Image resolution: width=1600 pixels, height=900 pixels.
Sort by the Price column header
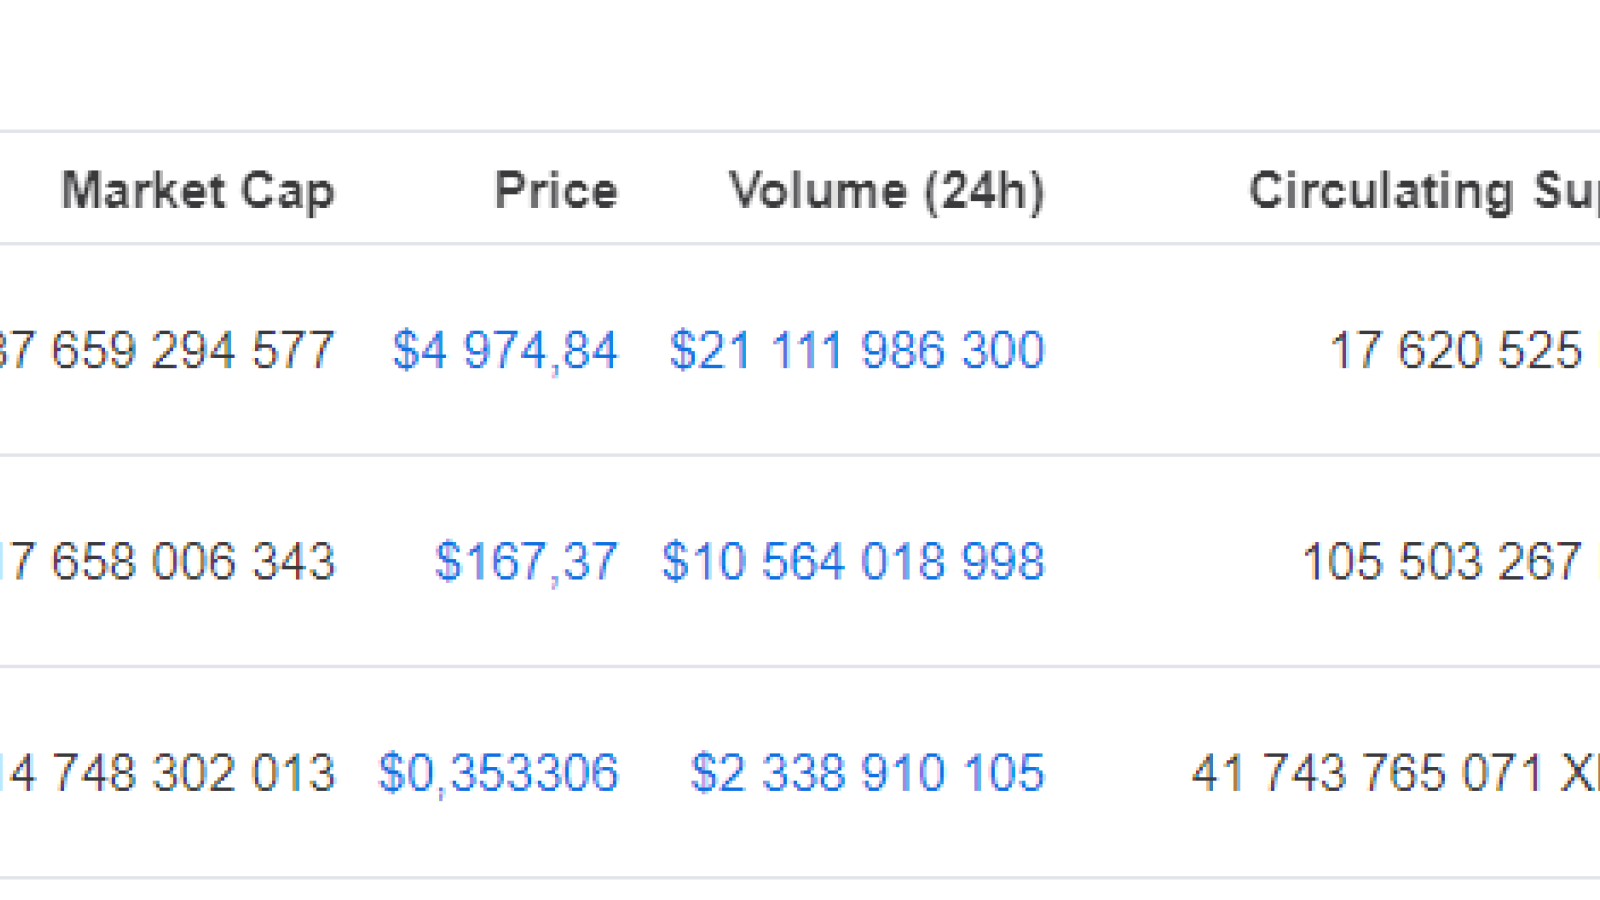pos(557,190)
